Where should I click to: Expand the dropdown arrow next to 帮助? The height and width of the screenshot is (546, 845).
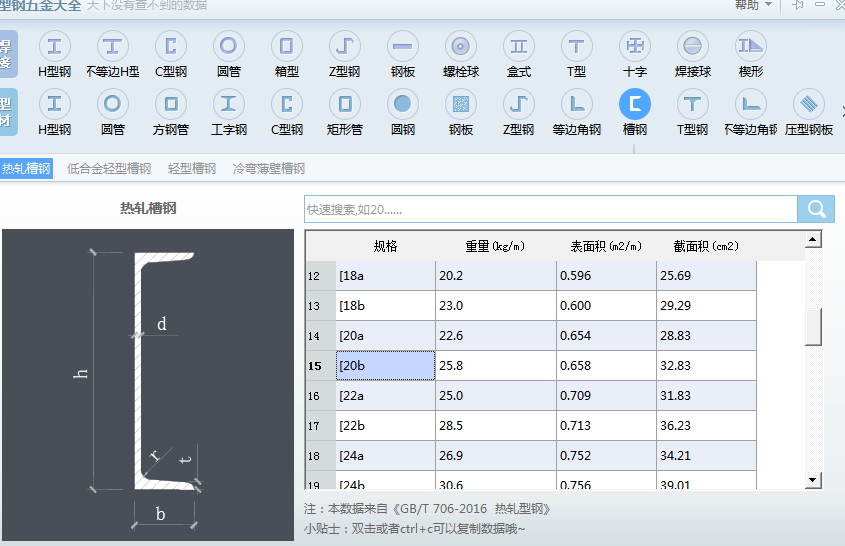point(769,4)
